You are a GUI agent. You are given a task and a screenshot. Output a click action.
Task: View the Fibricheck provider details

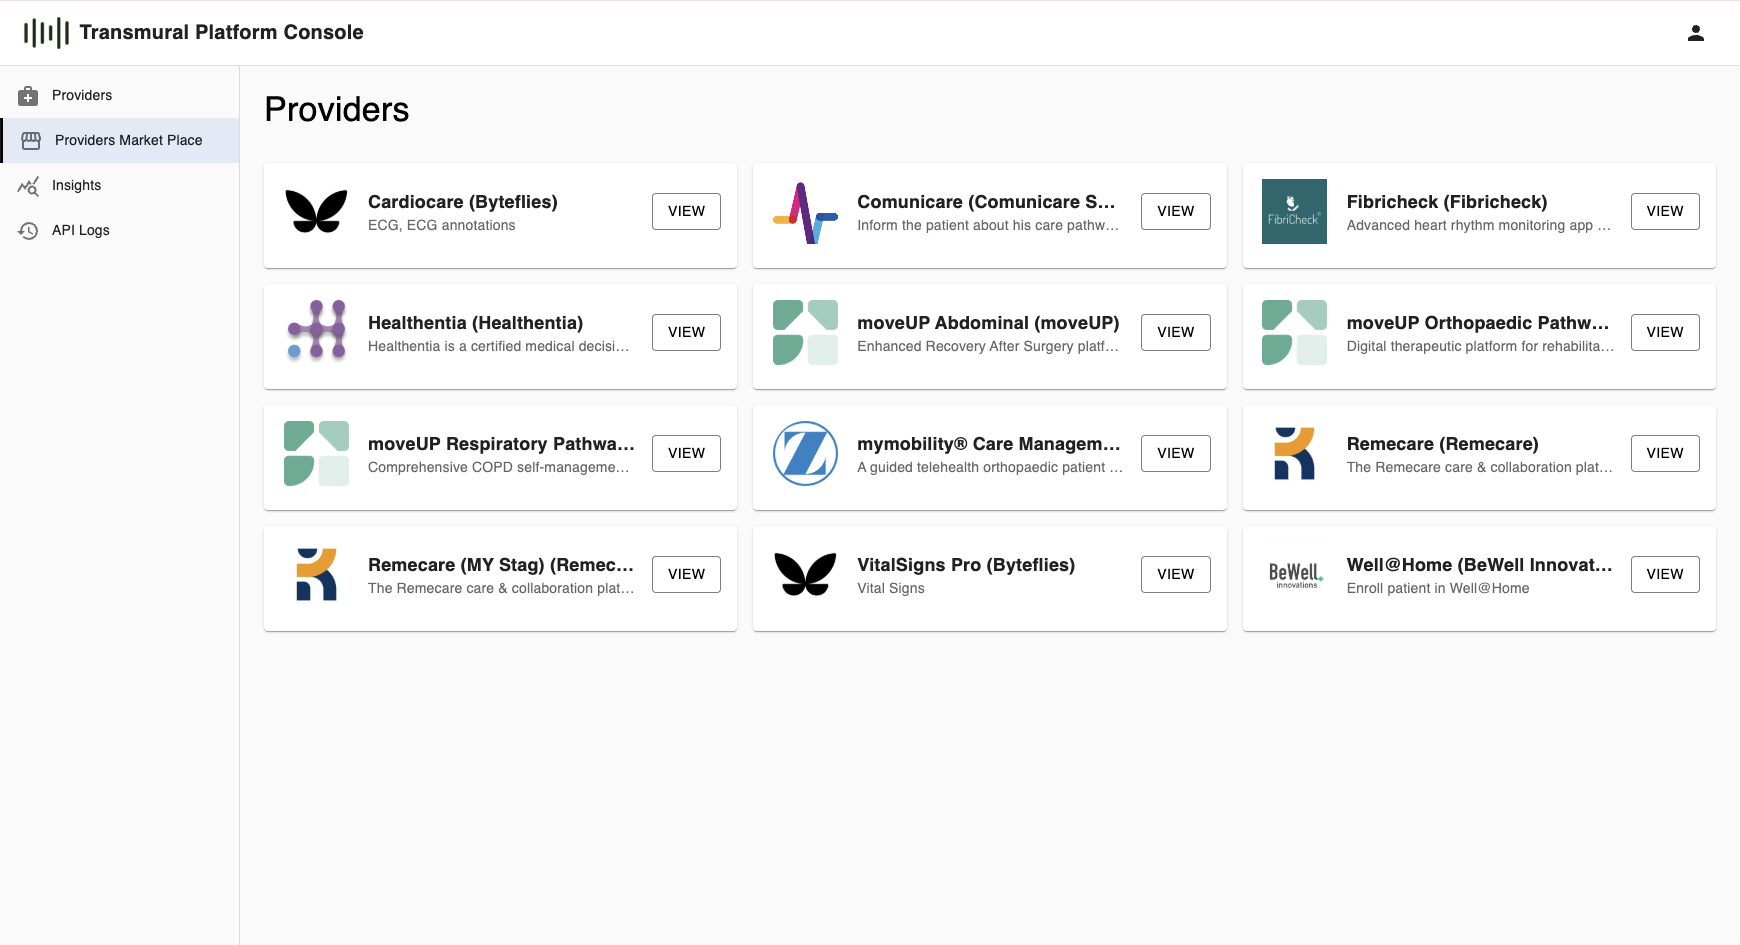(x=1664, y=211)
